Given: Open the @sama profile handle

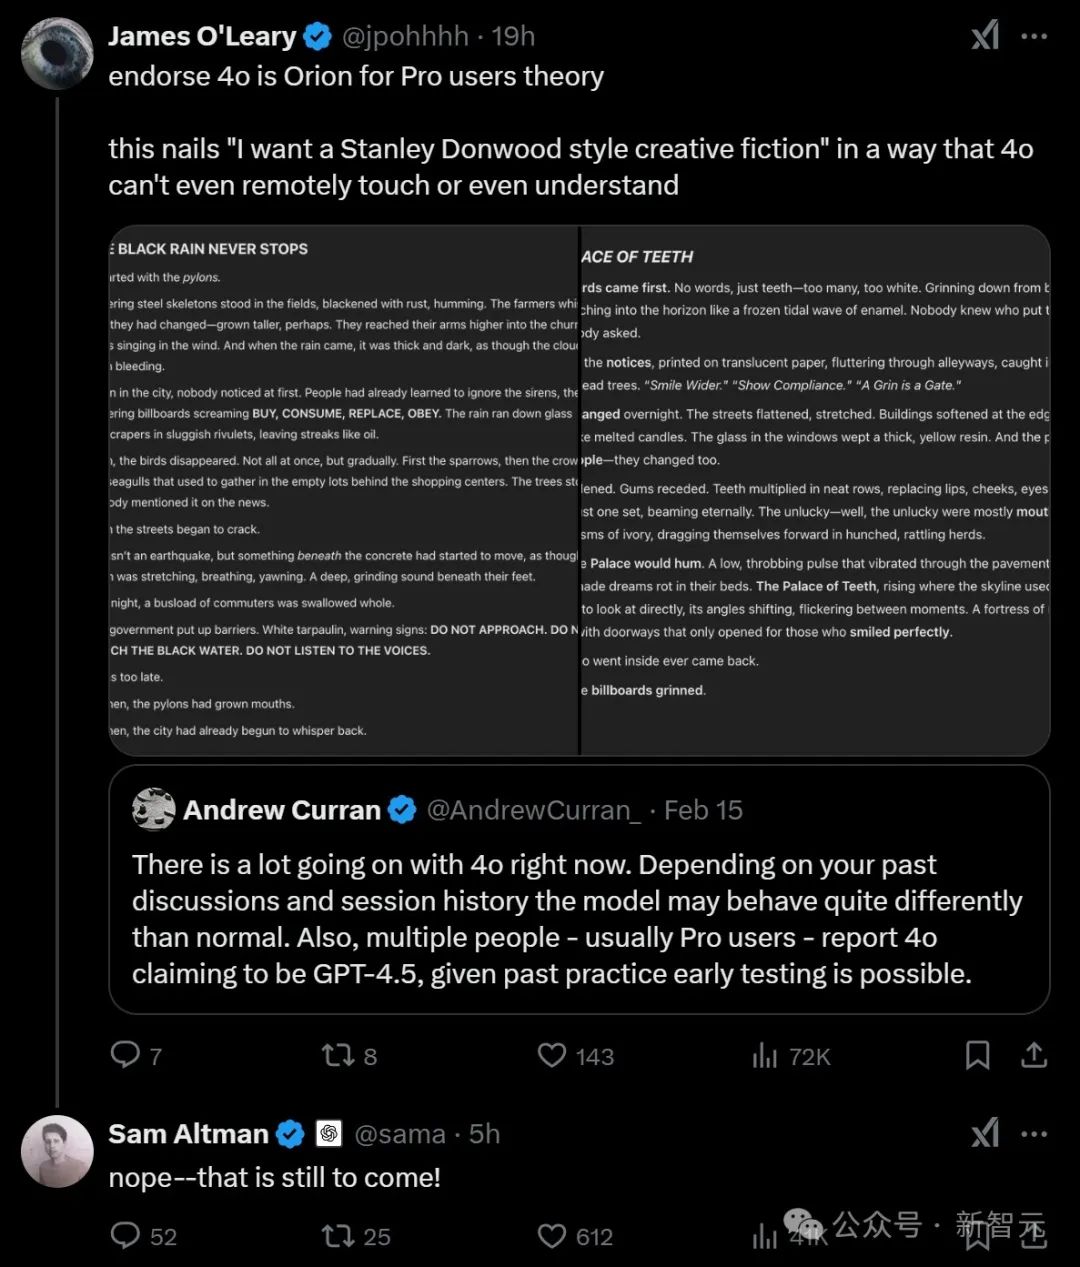Looking at the screenshot, I should point(400,1133).
